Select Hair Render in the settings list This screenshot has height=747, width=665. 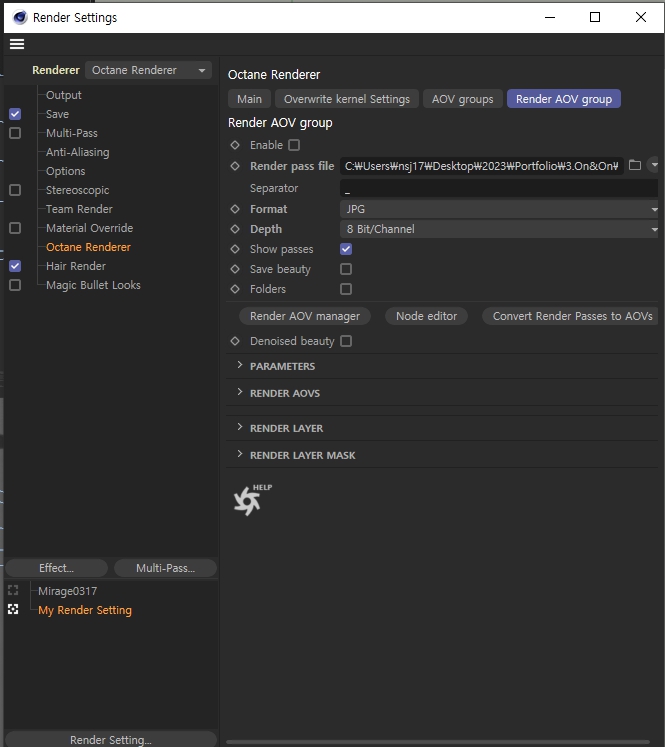pos(76,266)
